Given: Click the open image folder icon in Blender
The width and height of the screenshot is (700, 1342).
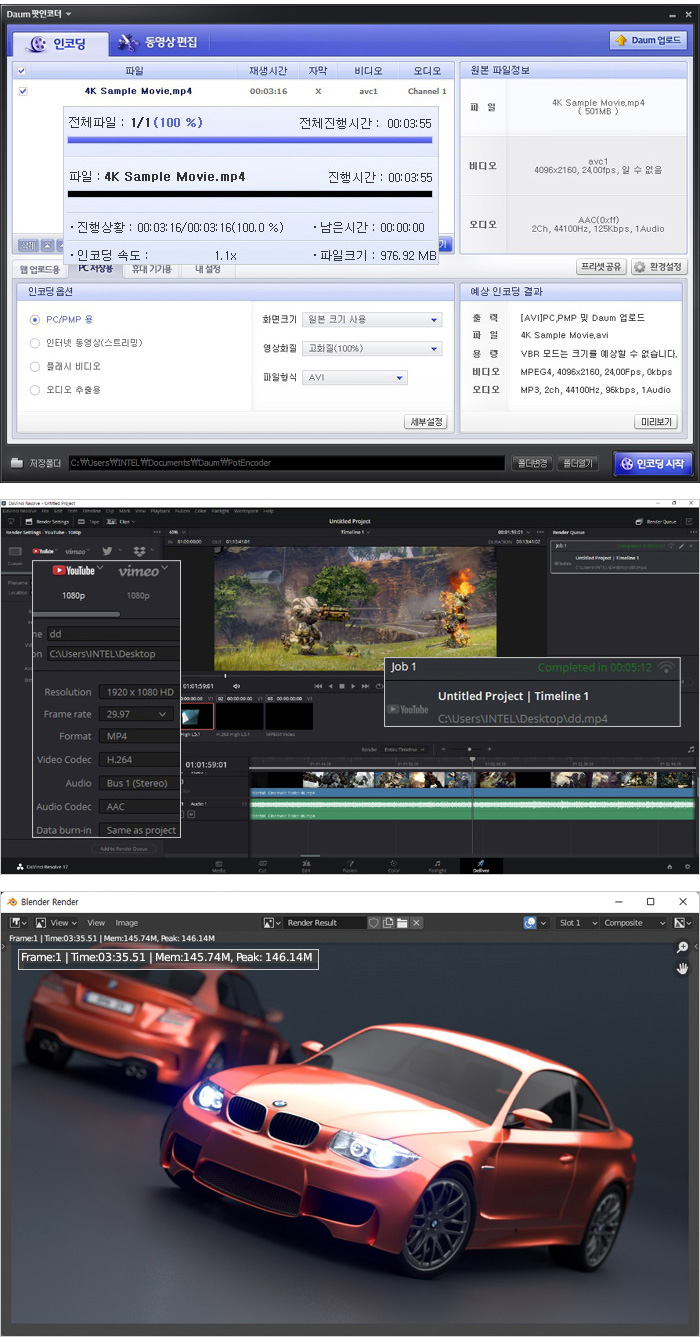Looking at the screenshot, I should coord(402,923).
